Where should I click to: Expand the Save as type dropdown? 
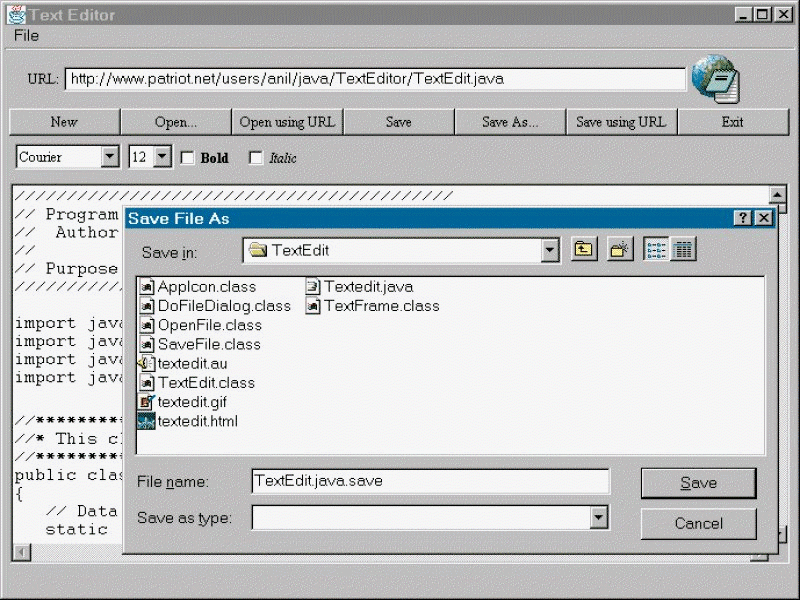tap(598, 517)
